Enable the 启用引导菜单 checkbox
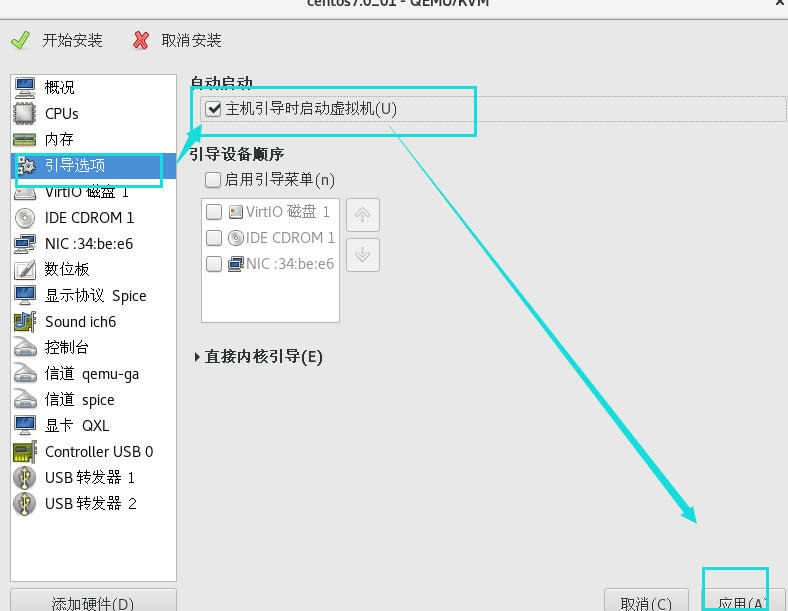 [x=213, y=180]
